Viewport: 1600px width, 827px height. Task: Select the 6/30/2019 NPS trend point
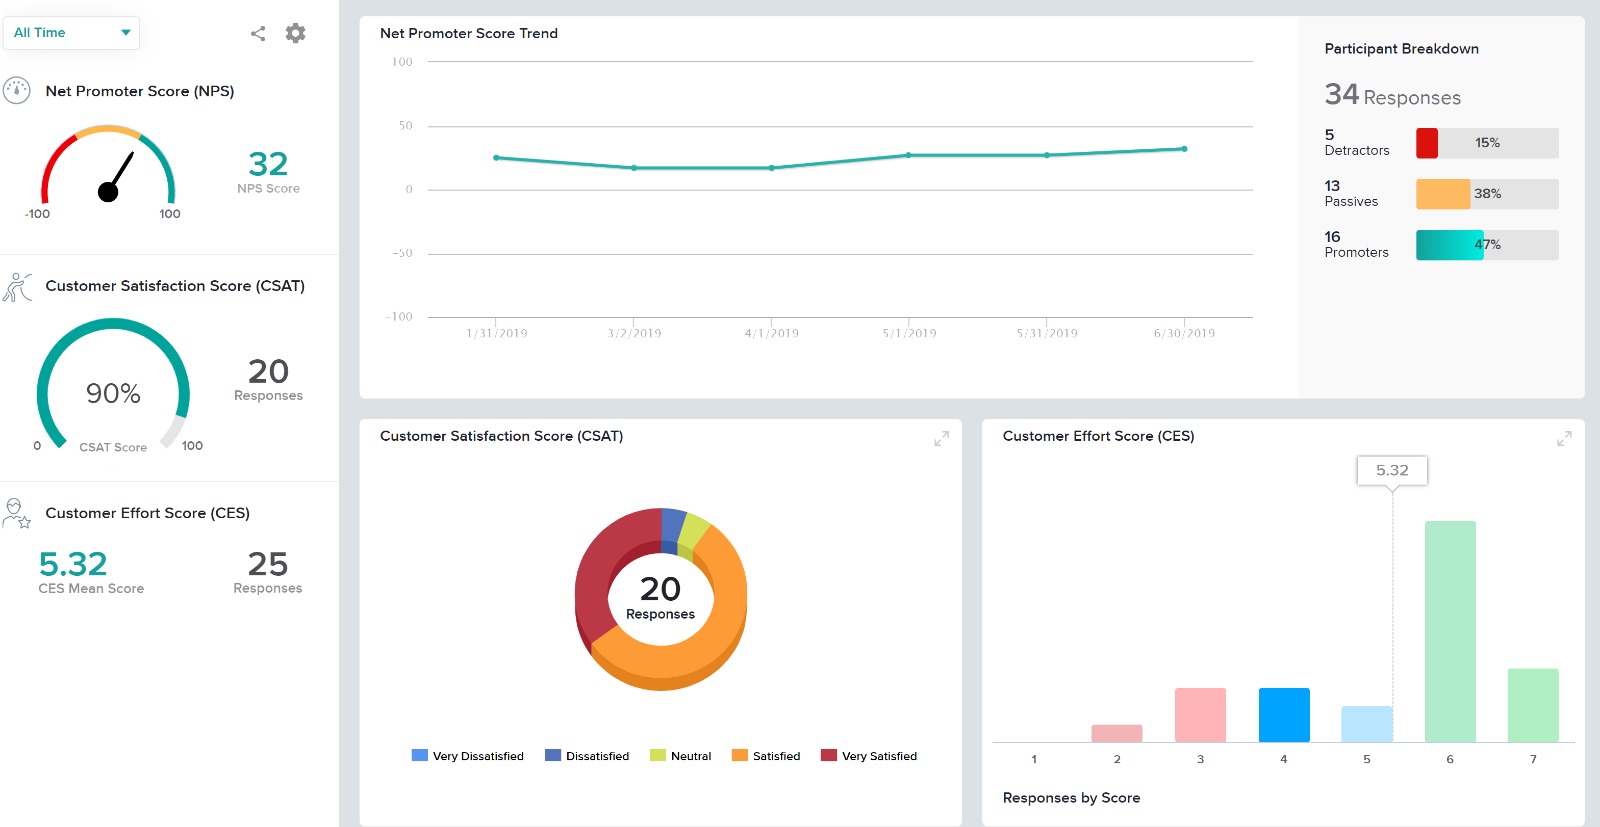pyautogui.click(x=1184, y=149)
